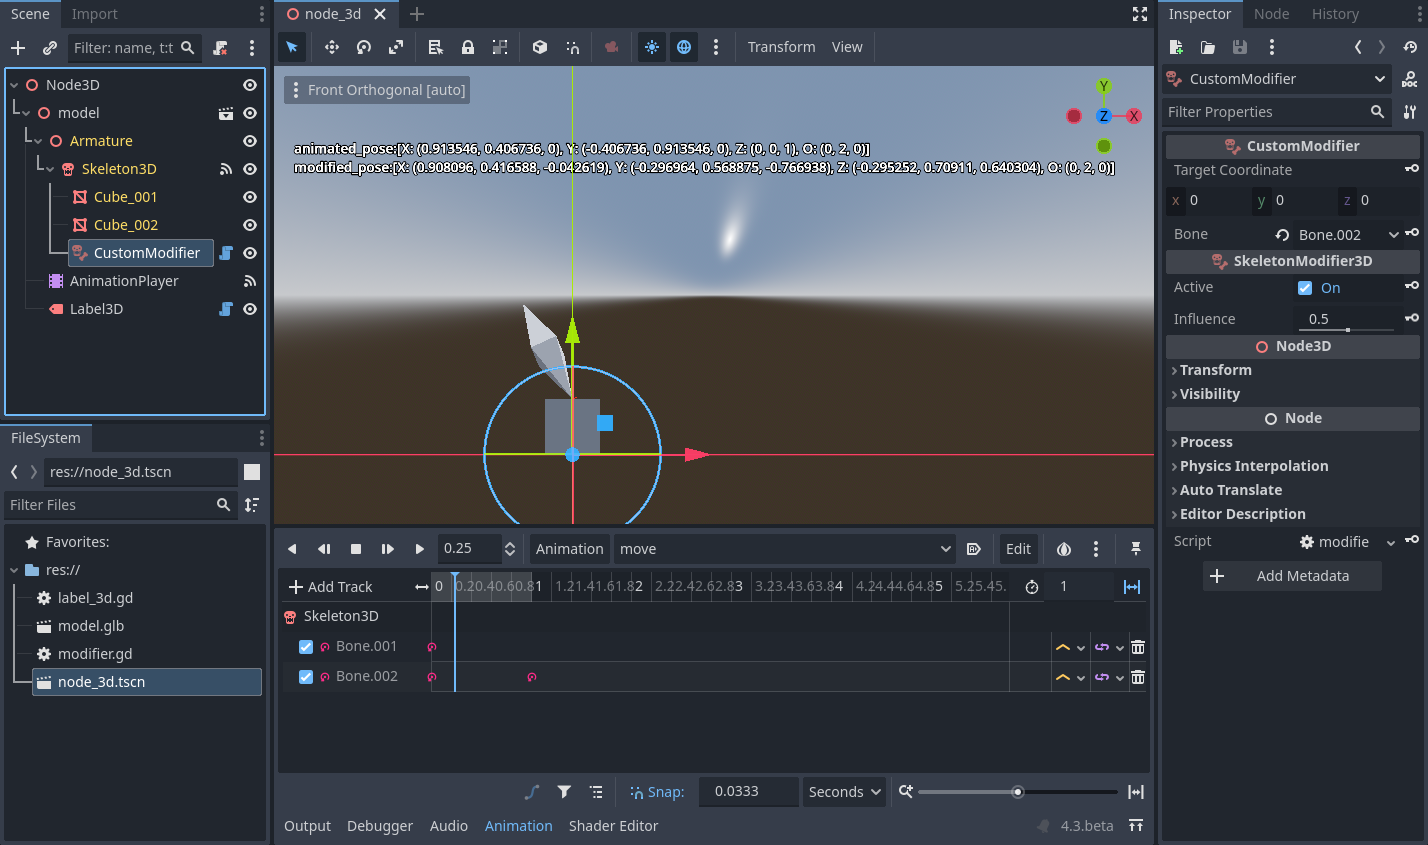Click the Animation menu button

(569, 549)
